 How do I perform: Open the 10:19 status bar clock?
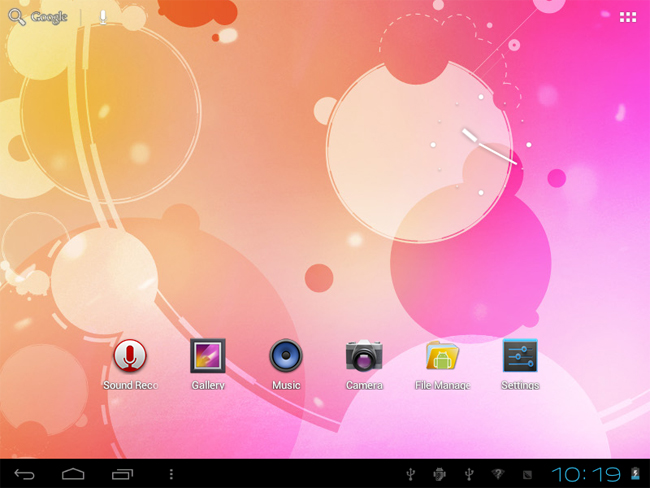(x=586, y=474)
